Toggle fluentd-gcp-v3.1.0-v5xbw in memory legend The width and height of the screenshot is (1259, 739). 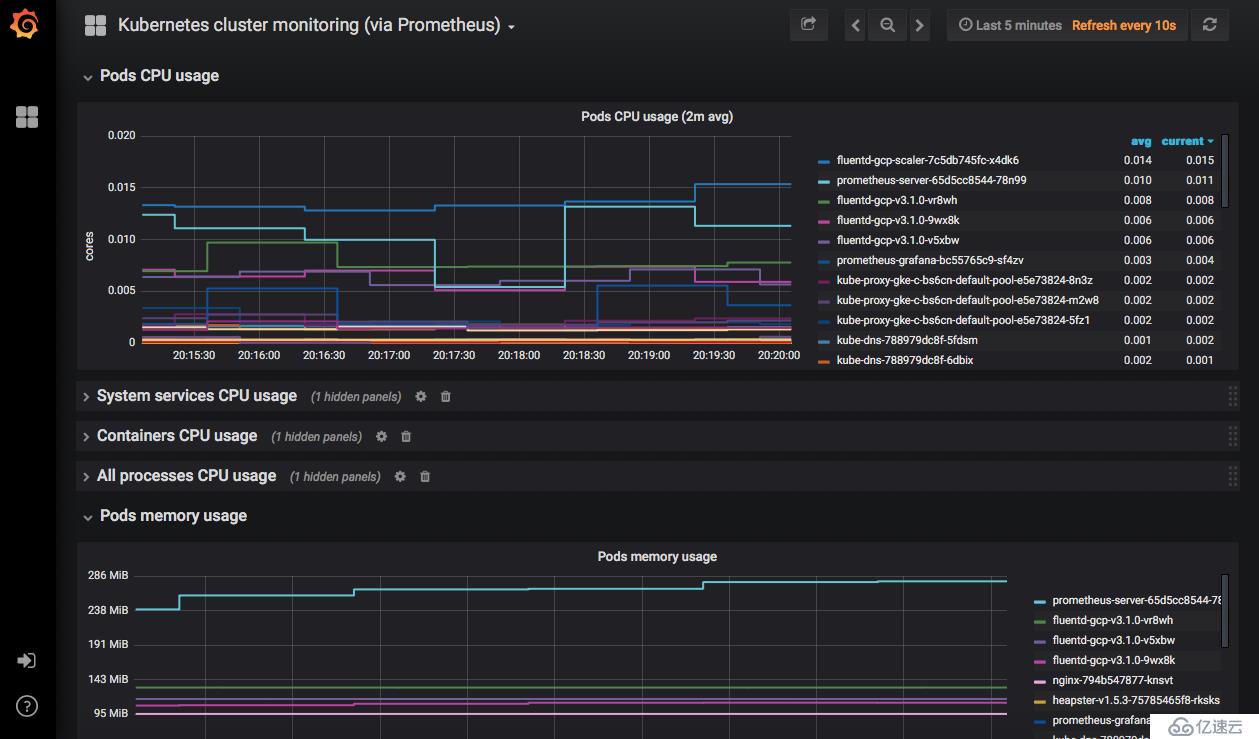(1114, 640)
